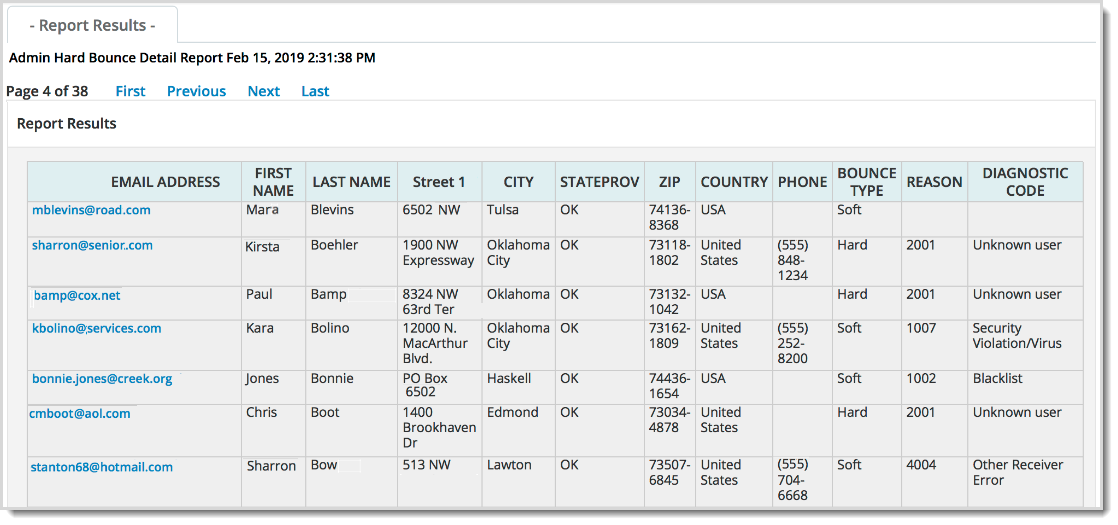
Task: Switch to the Report Results tab
Action: [x=92, y=25]
